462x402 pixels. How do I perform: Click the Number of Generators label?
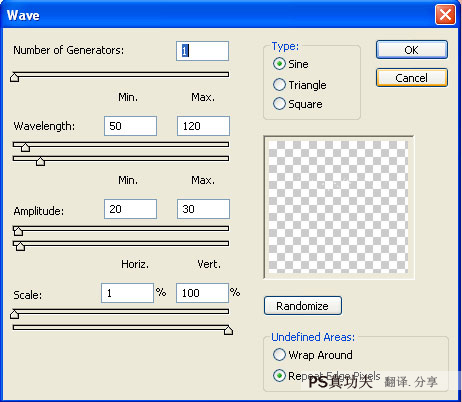[x=69, y=50]
